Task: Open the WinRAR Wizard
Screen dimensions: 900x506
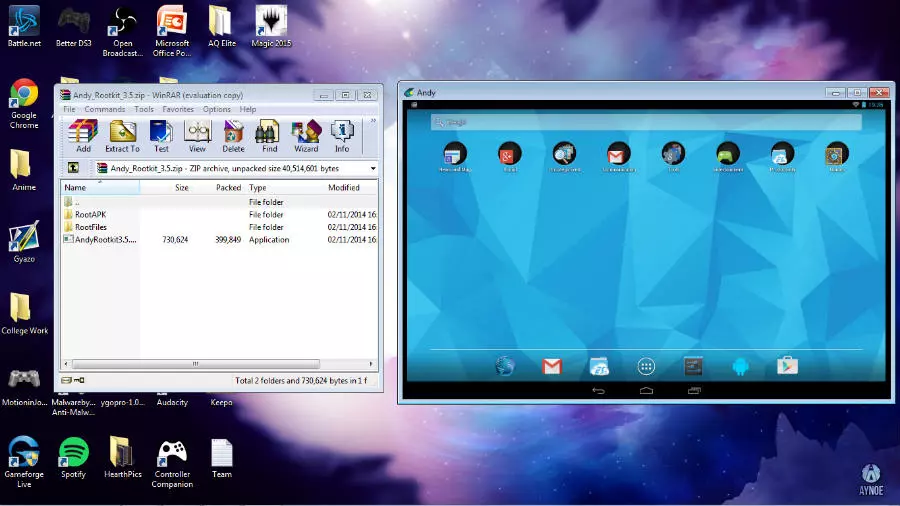Action: 305,135
